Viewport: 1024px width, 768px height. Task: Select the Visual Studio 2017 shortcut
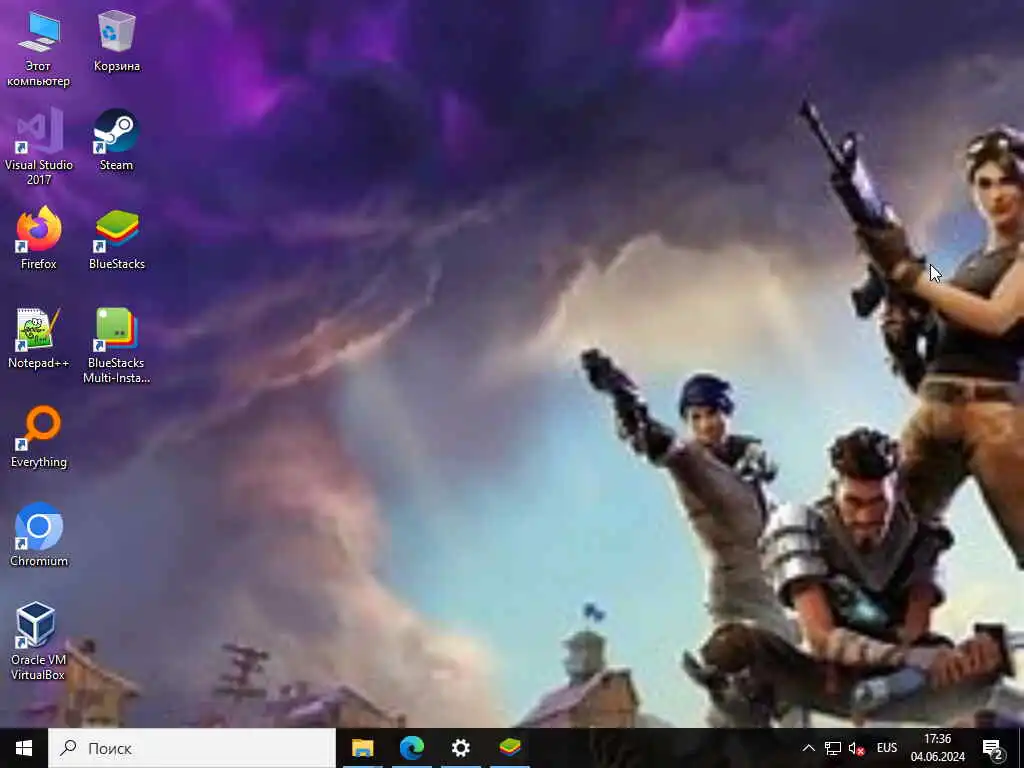[x=39, y=148]
